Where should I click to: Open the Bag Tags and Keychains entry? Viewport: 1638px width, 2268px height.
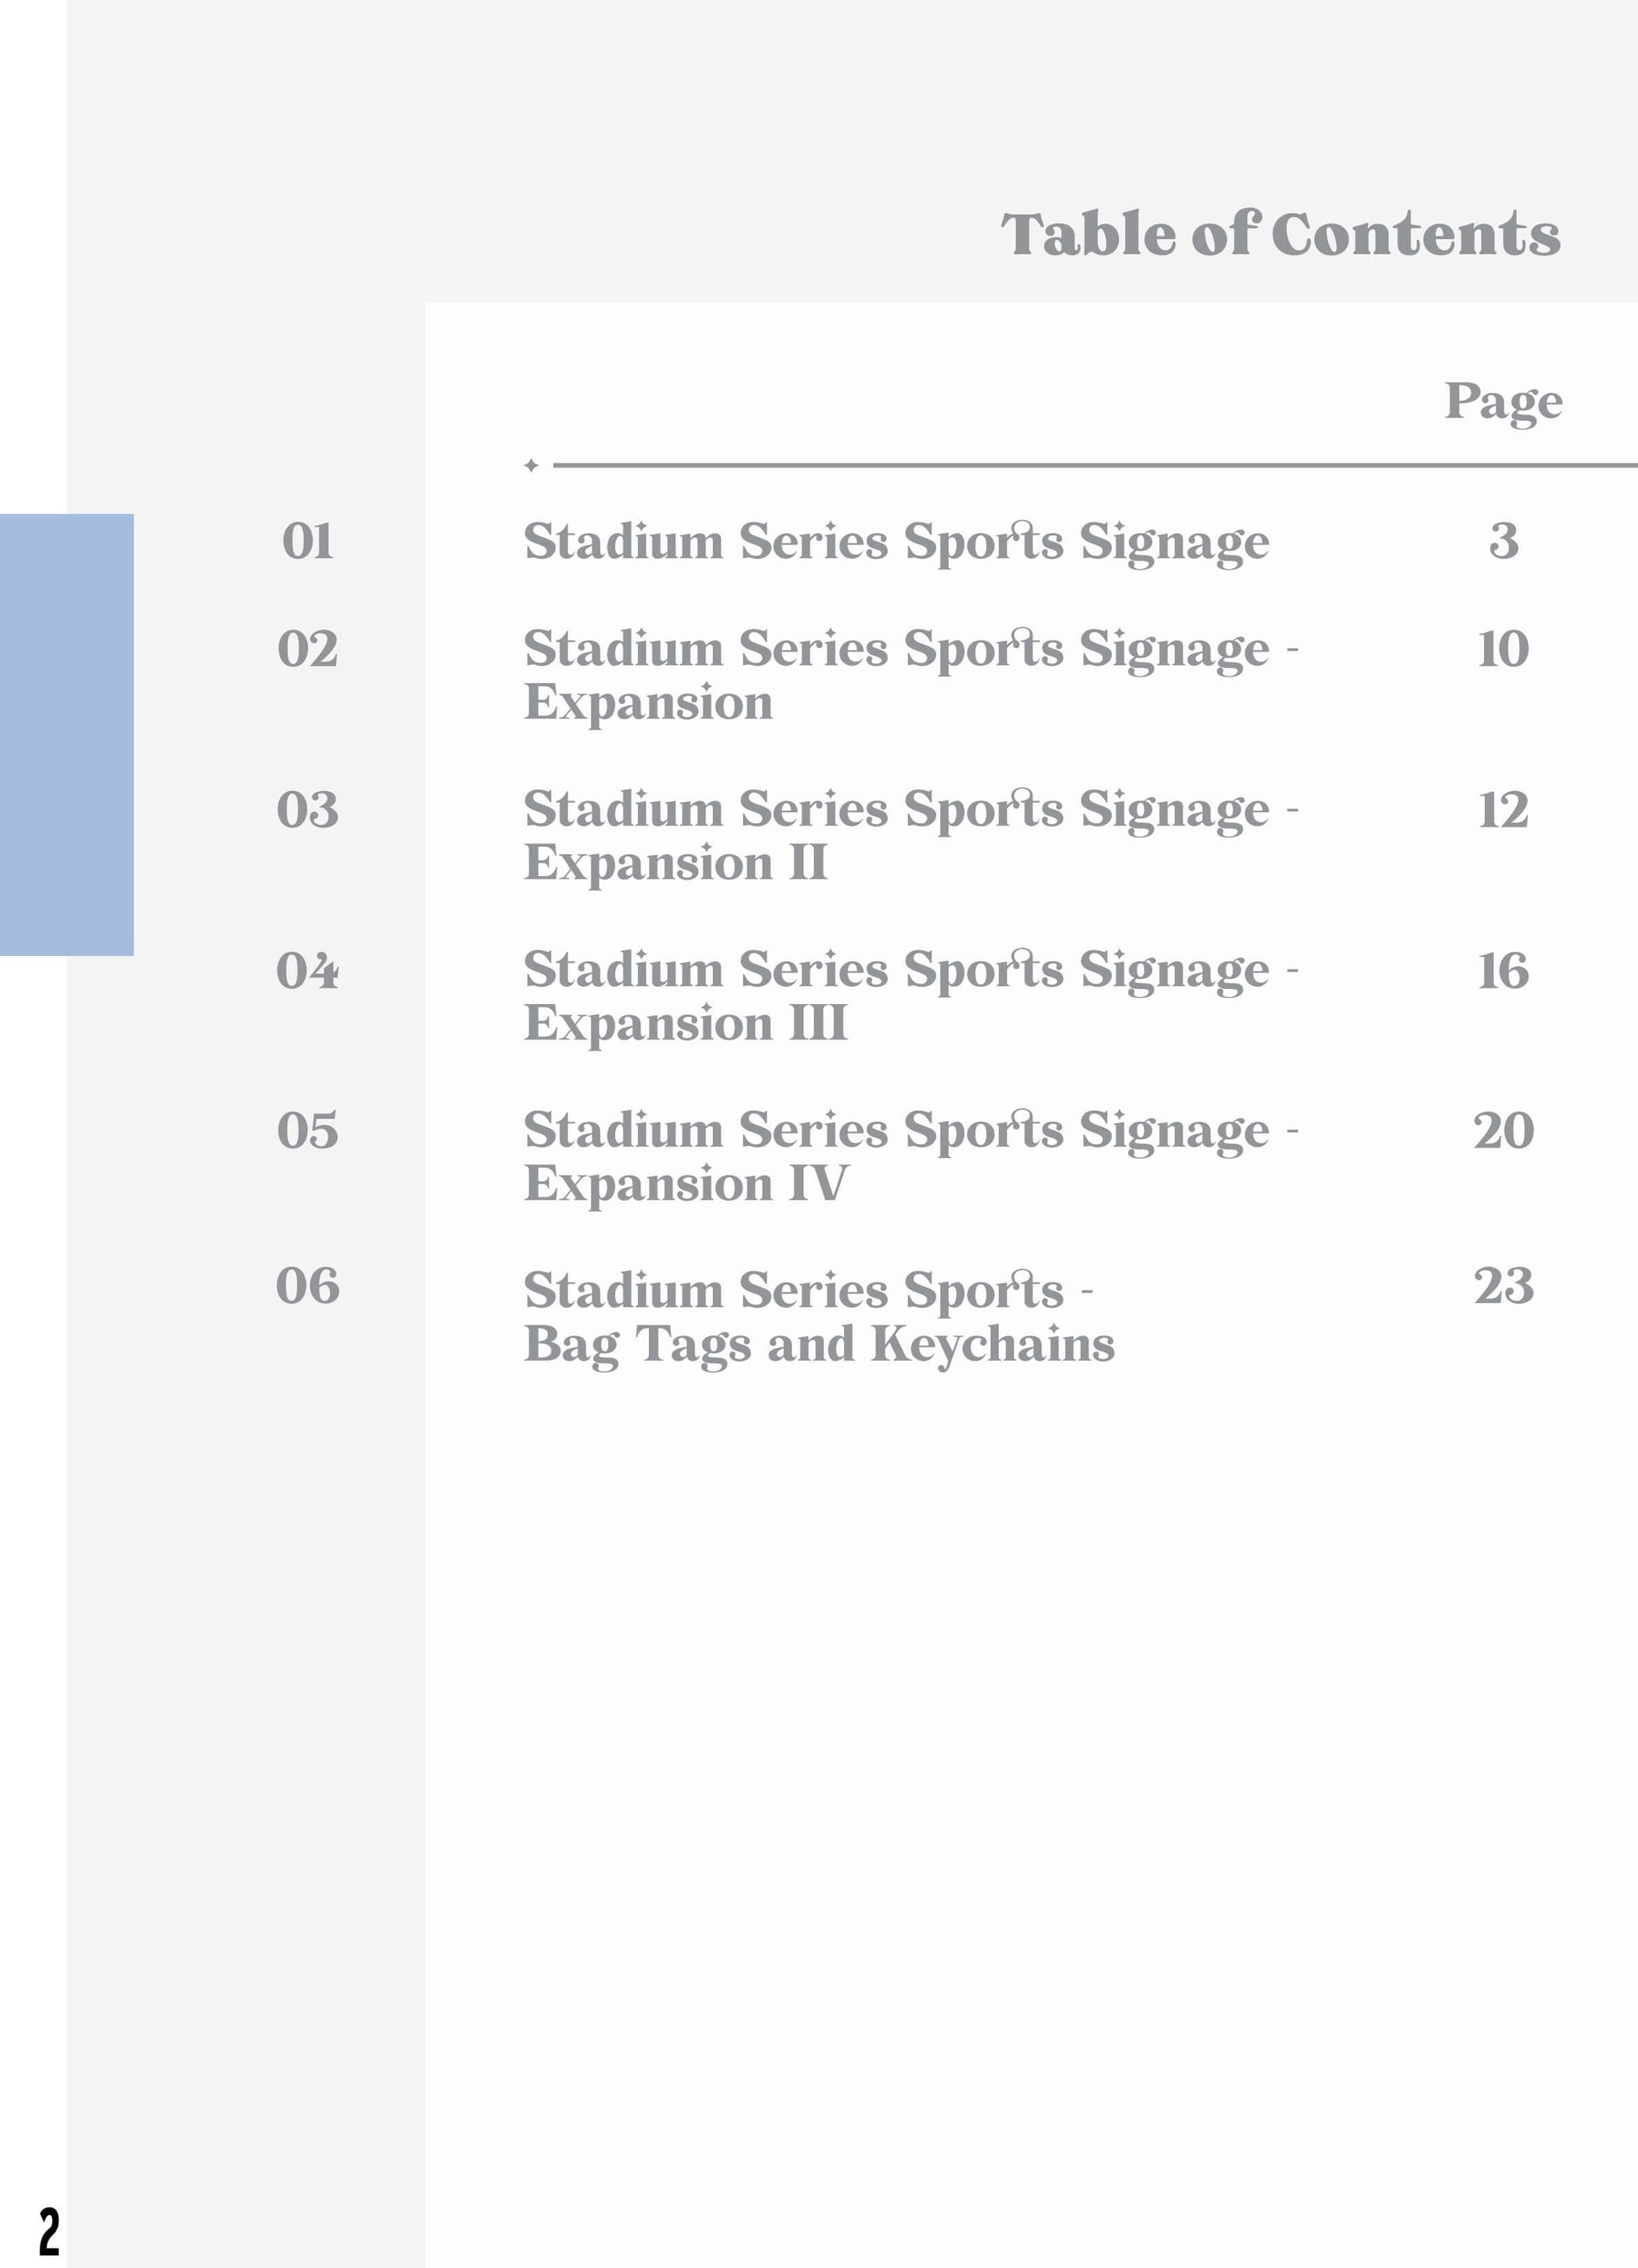coord(818,1316)
